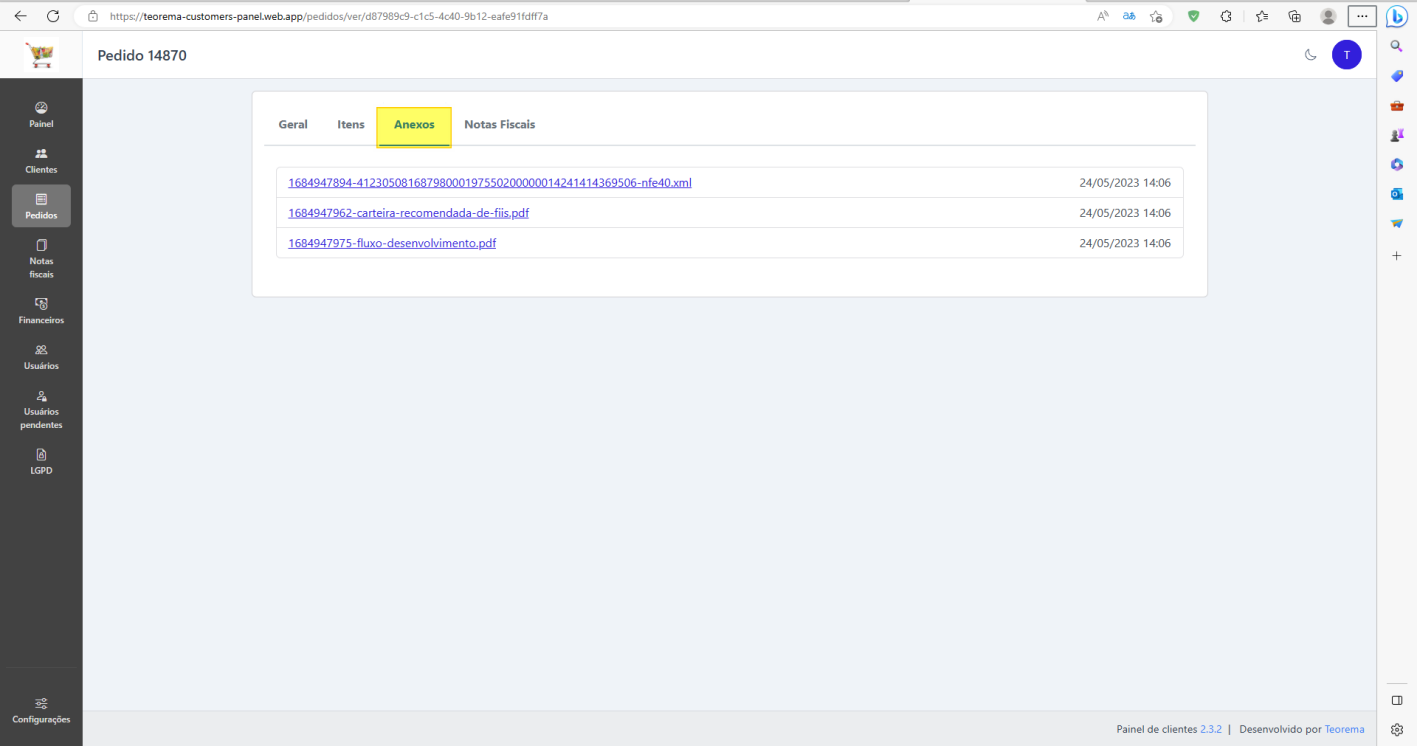Click the shopping cart logo
Image resolution: width=1417 pixels, height=746 pixels.
click(41, 55)
